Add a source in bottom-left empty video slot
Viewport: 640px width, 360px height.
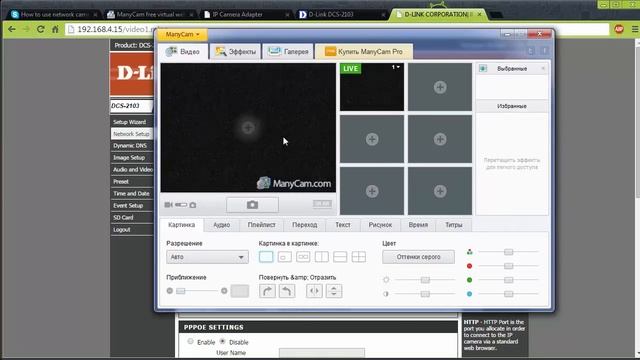[371, 191]
